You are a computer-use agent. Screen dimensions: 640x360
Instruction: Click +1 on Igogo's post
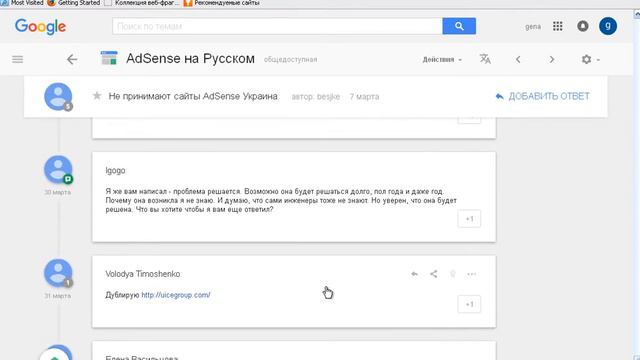pyautogui.click(x=469, y=219)
